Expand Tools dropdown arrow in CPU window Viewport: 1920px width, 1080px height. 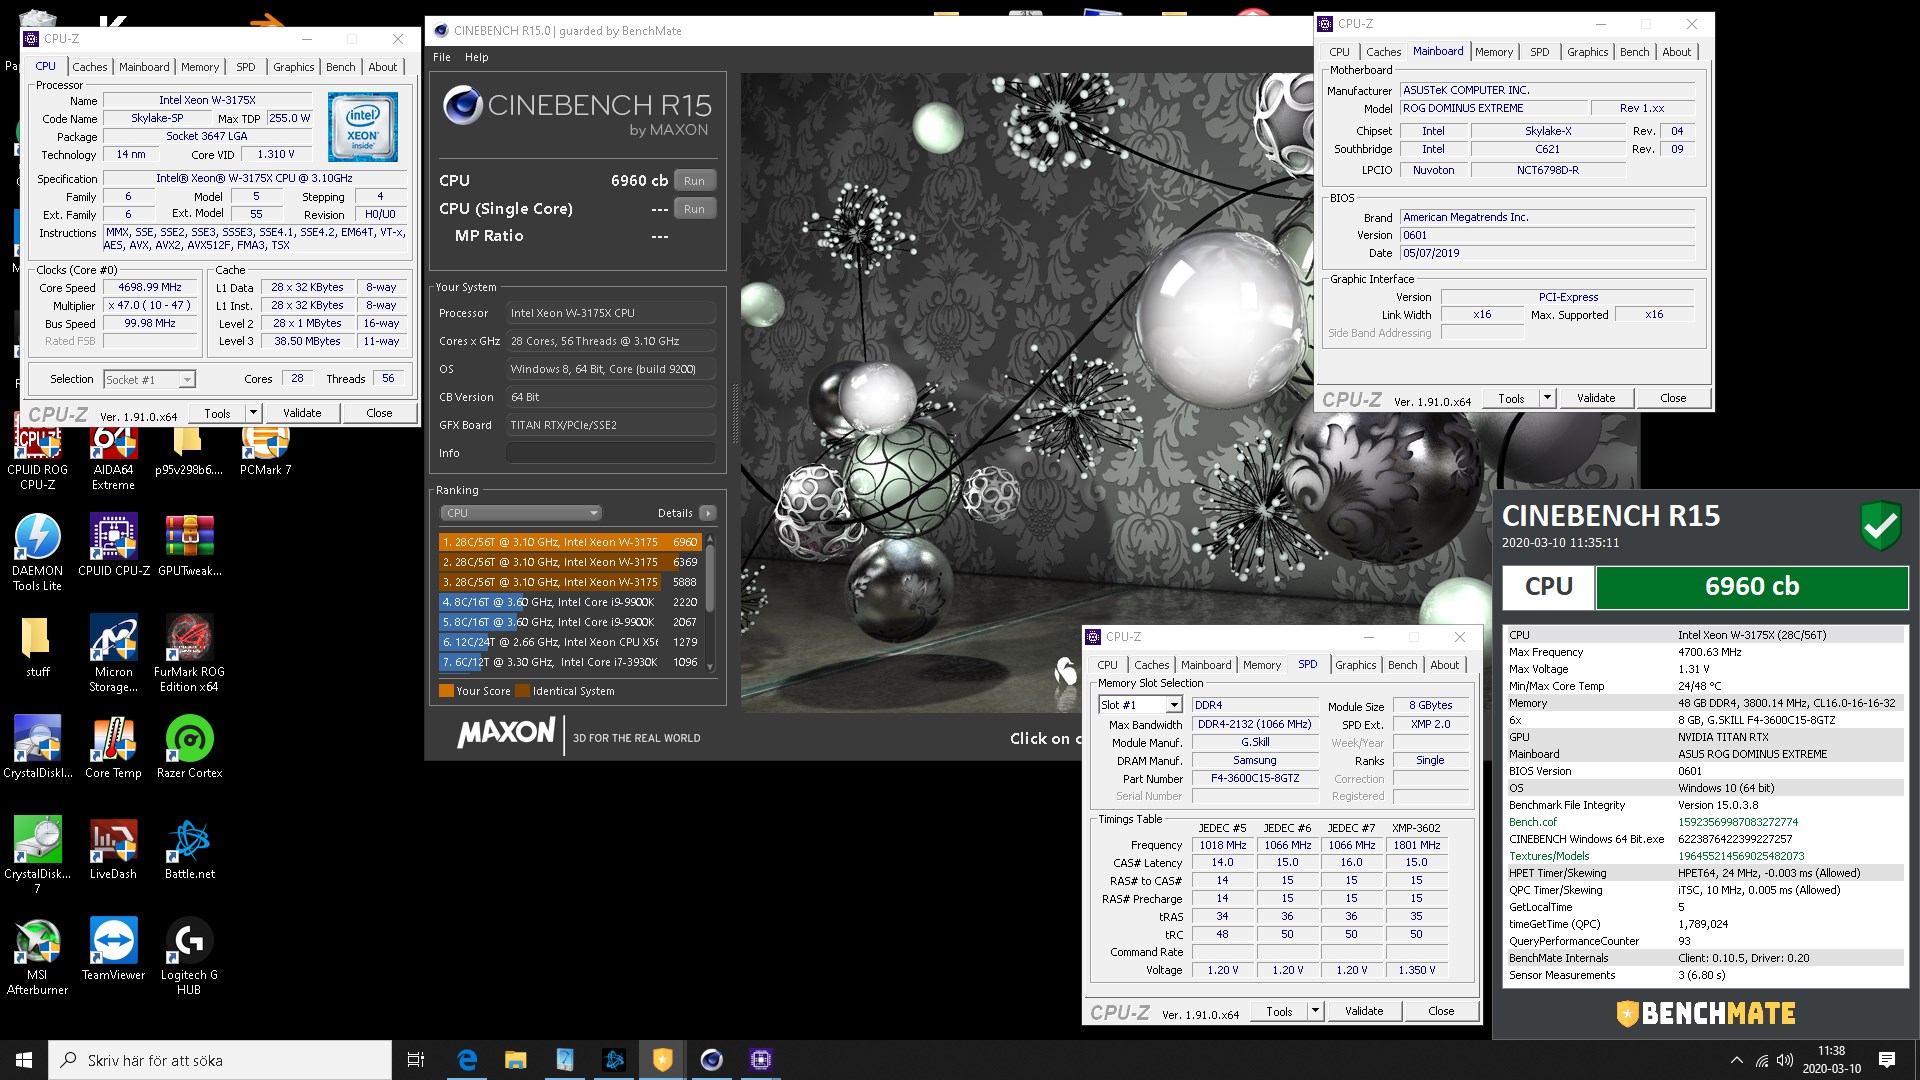(253, 413)
